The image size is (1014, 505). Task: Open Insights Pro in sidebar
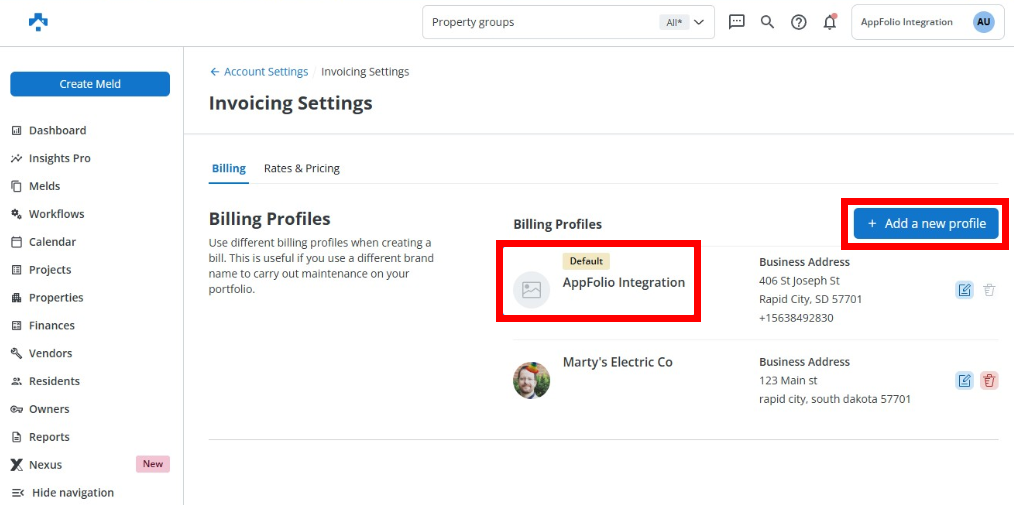pyautogui.click(x=59, y=158)
